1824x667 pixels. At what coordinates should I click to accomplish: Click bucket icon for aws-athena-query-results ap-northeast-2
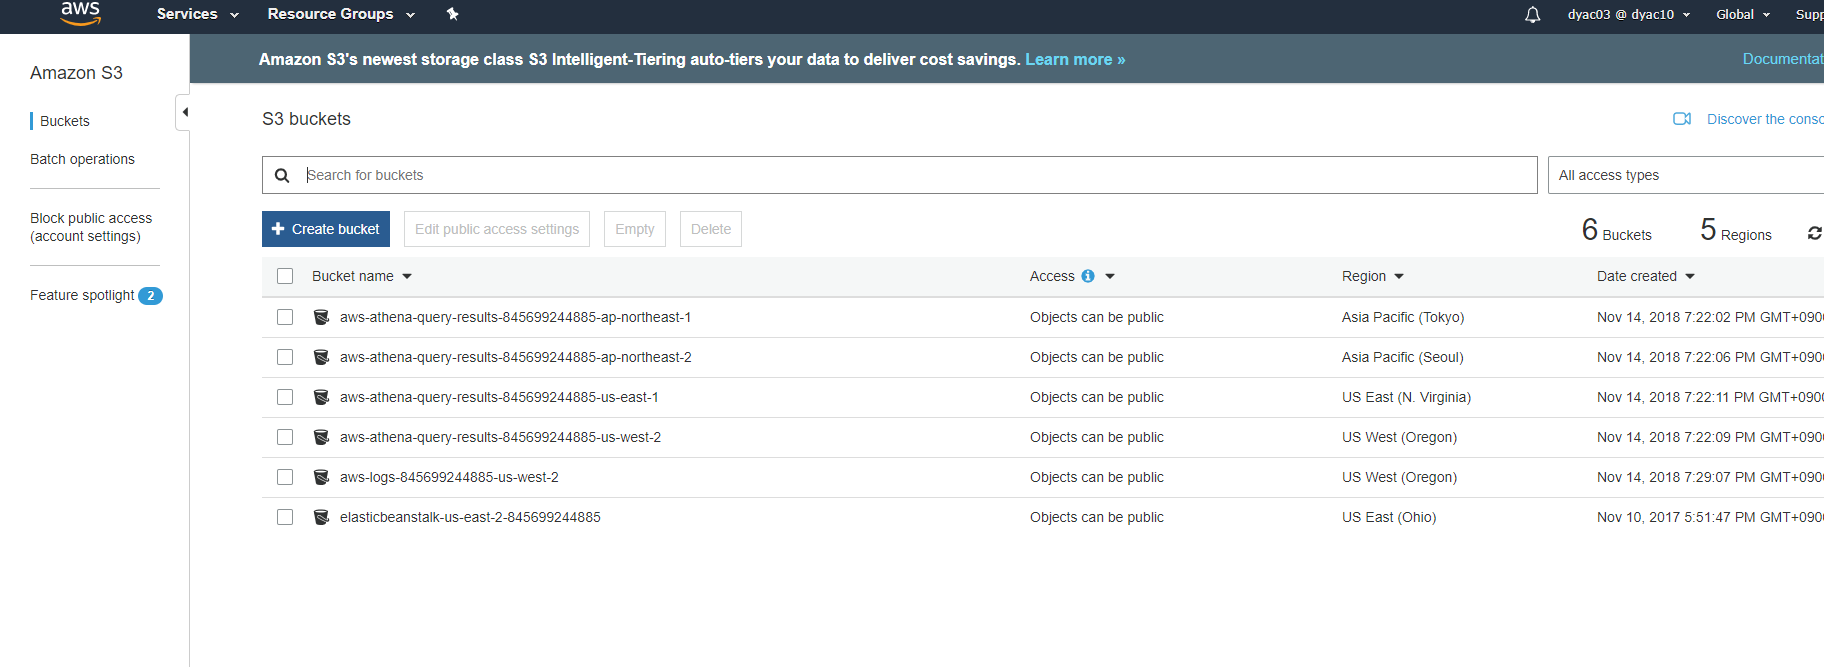321,357
